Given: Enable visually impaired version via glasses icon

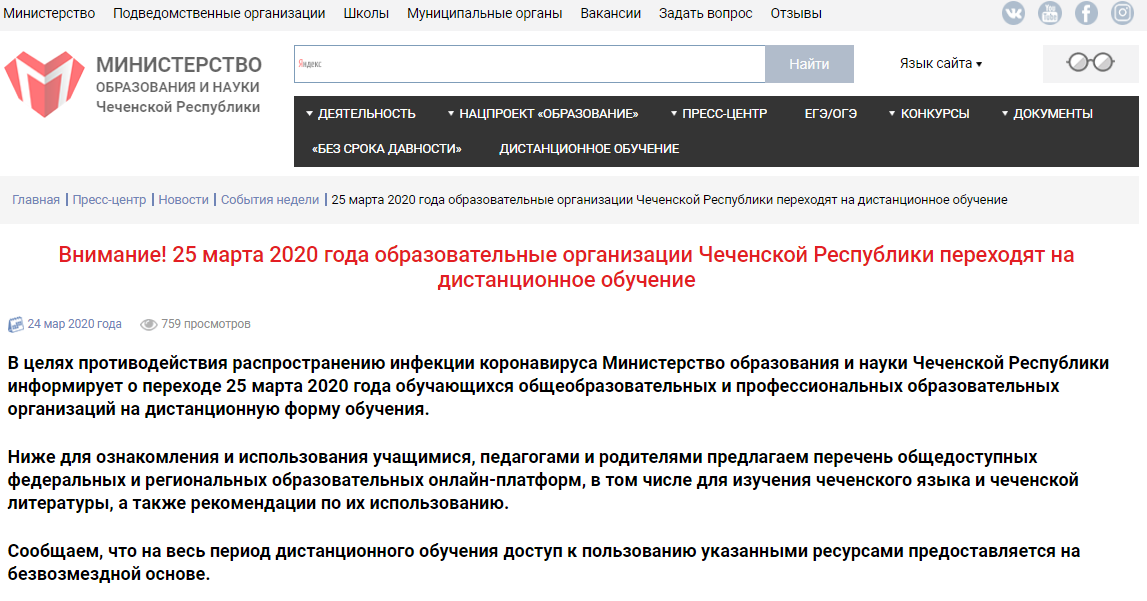Looking at the screenshot, I should [1090, 63].
